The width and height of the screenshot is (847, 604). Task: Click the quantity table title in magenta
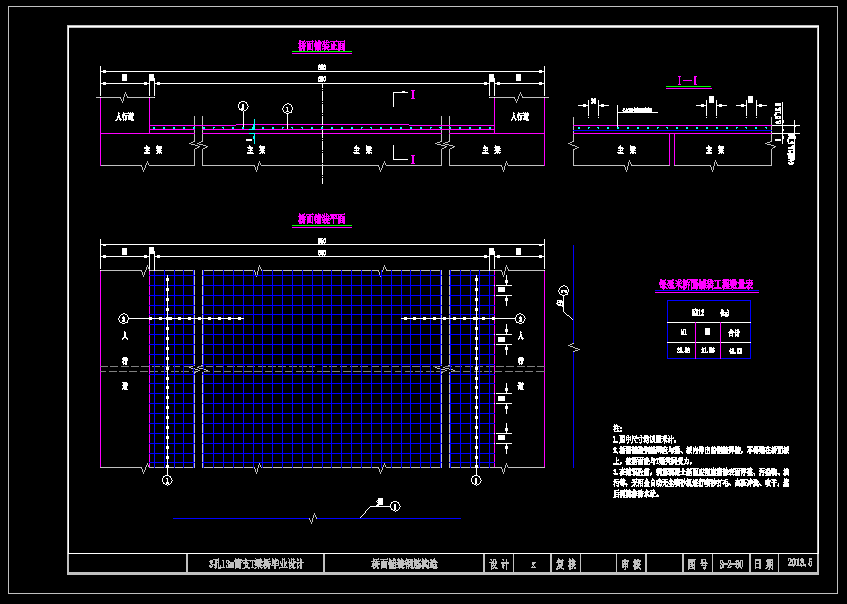pyautogui.click(x=707, y=284)
